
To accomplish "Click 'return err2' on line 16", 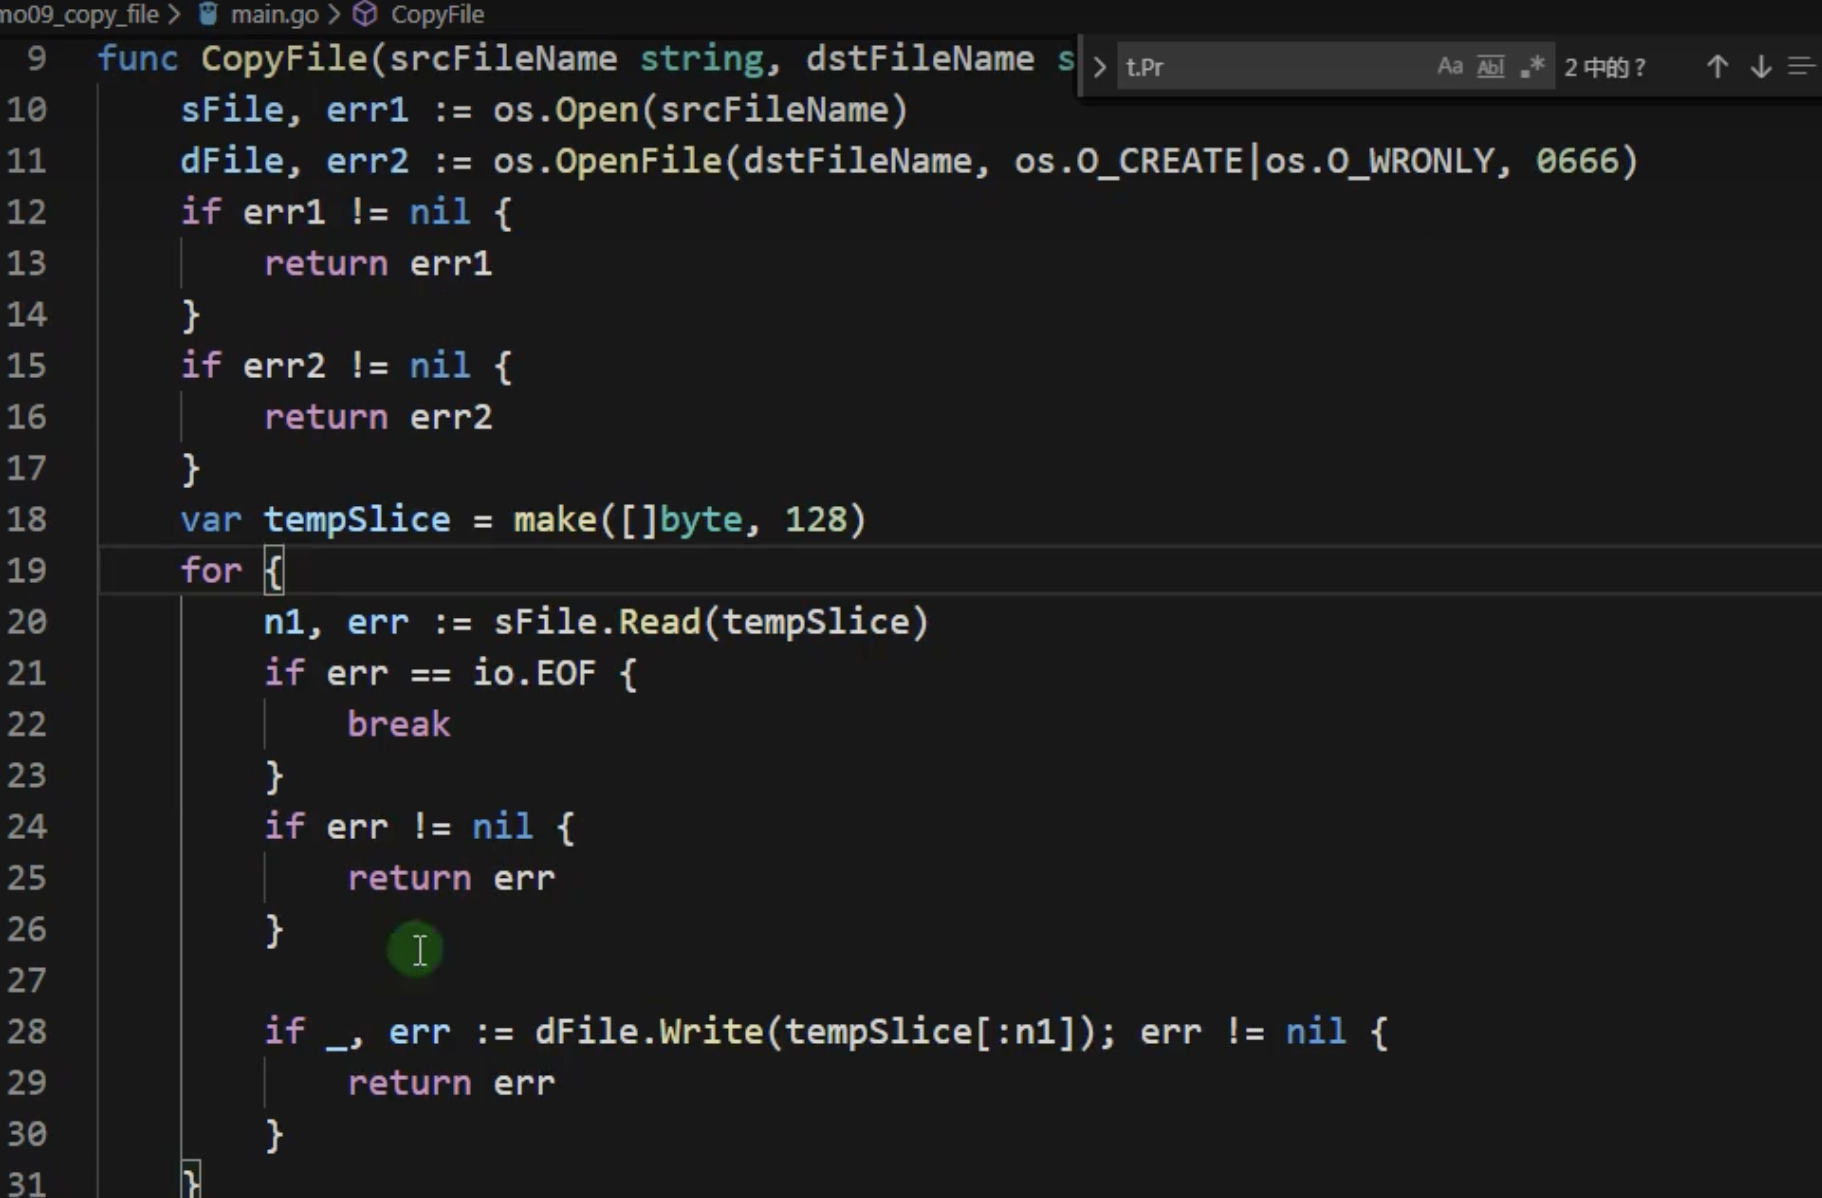I will point(378,417).
